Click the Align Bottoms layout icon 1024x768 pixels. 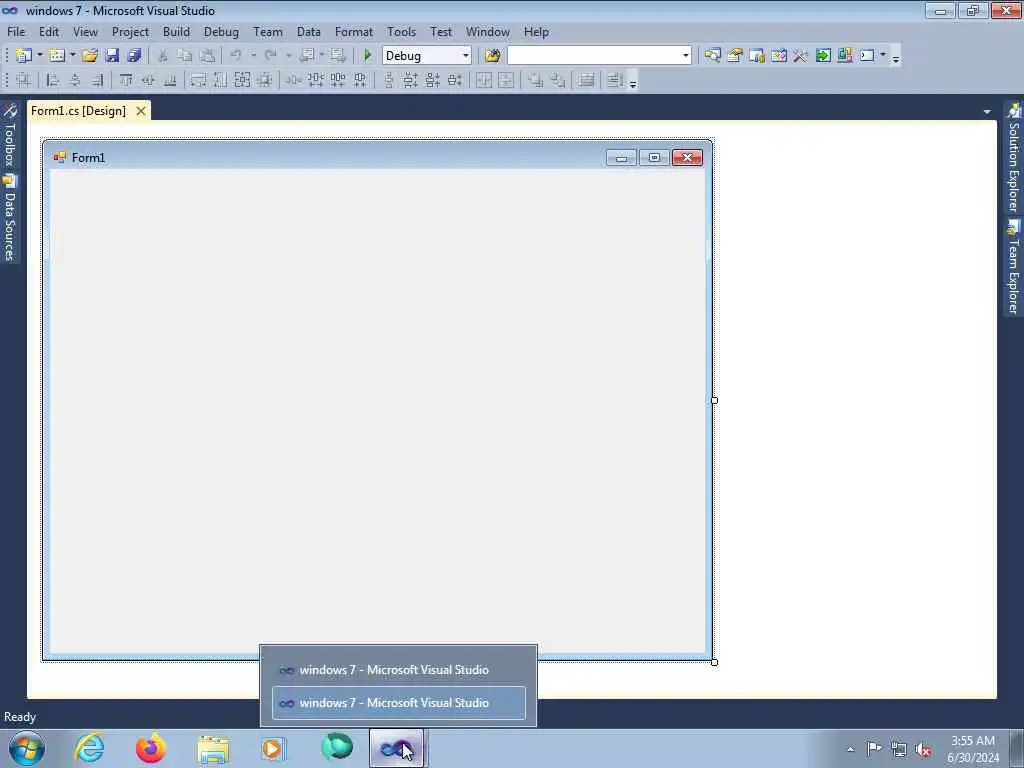[x=170, y=80]
